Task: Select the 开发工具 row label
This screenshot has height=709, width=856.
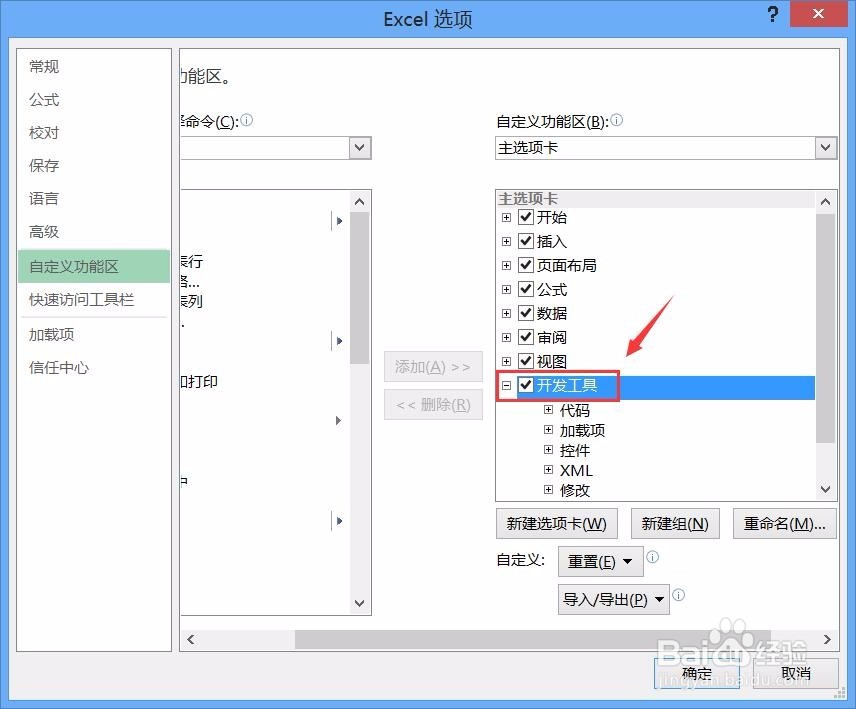Action: pos(567,385)
